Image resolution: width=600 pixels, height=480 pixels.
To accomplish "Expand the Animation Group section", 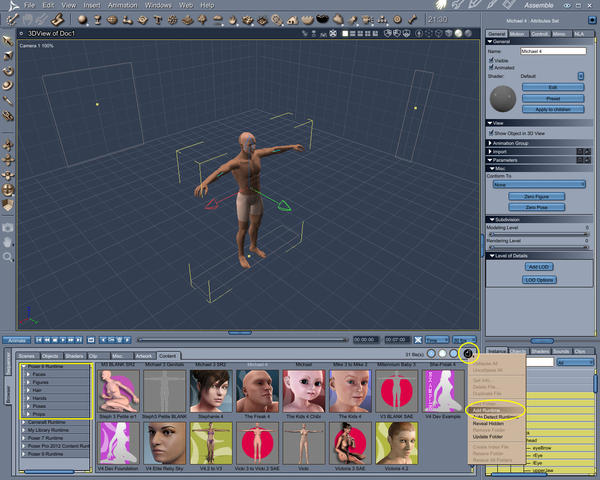I will coord(490,143).
